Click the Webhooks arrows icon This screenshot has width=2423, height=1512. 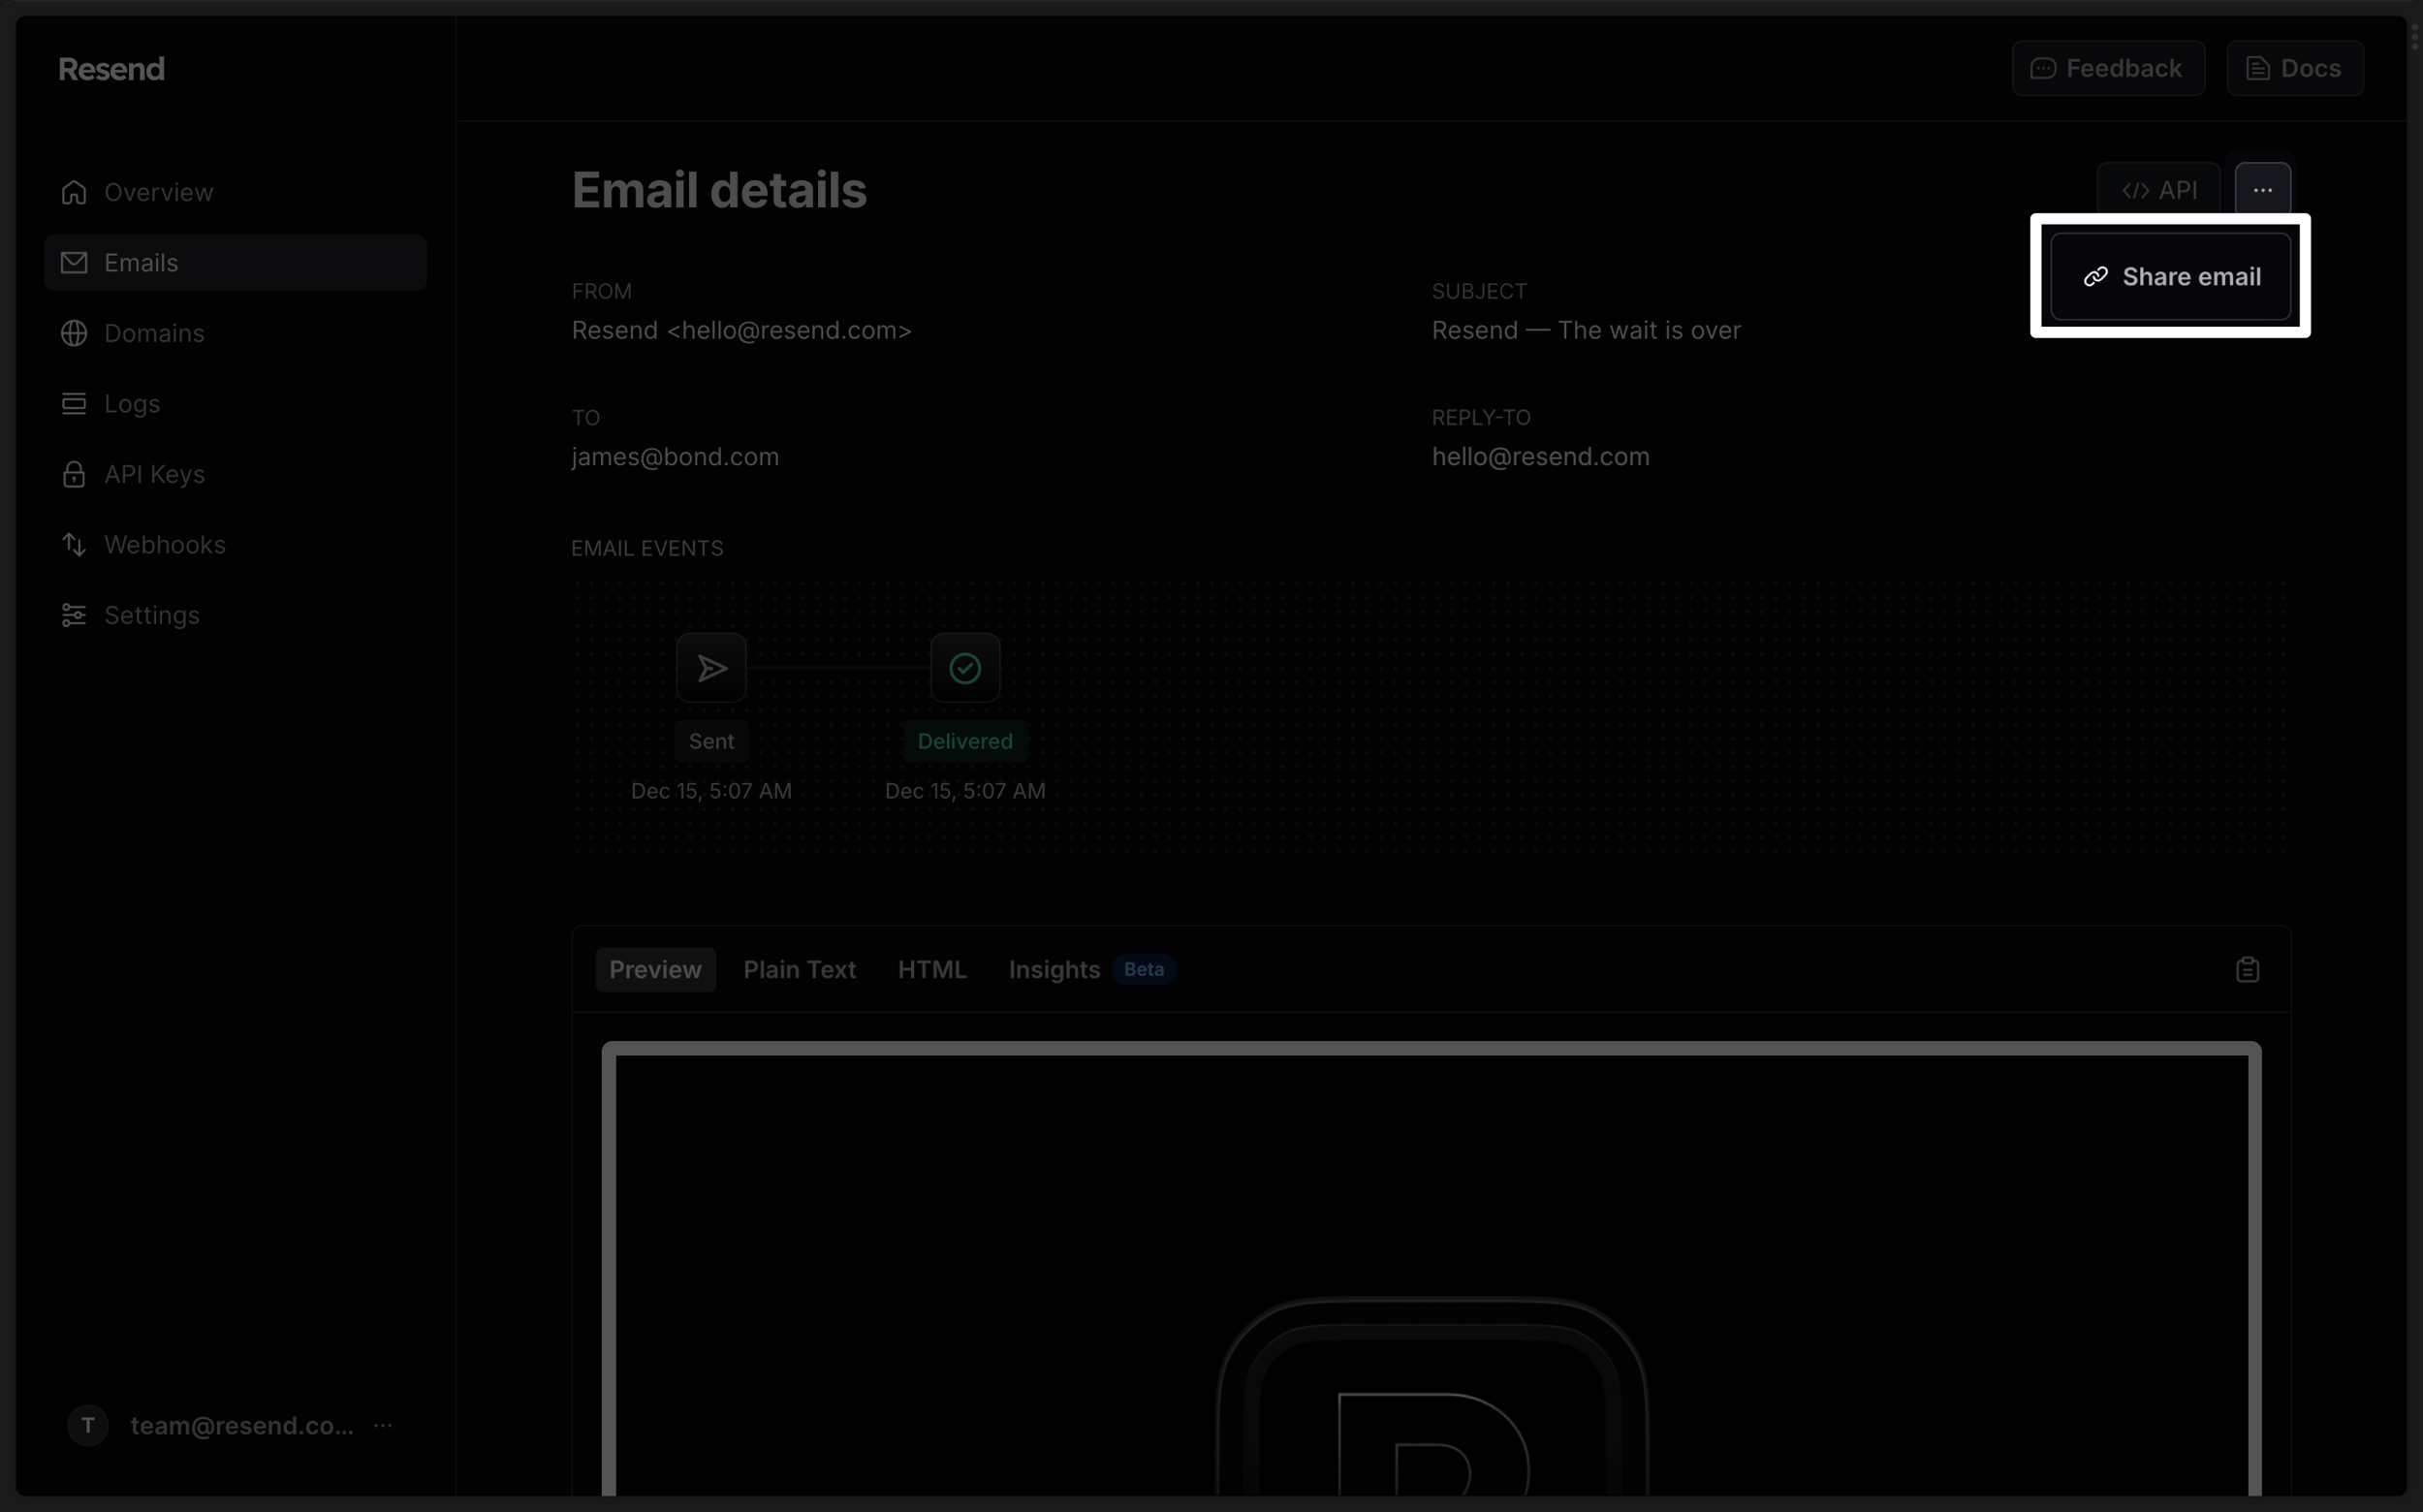74,545
